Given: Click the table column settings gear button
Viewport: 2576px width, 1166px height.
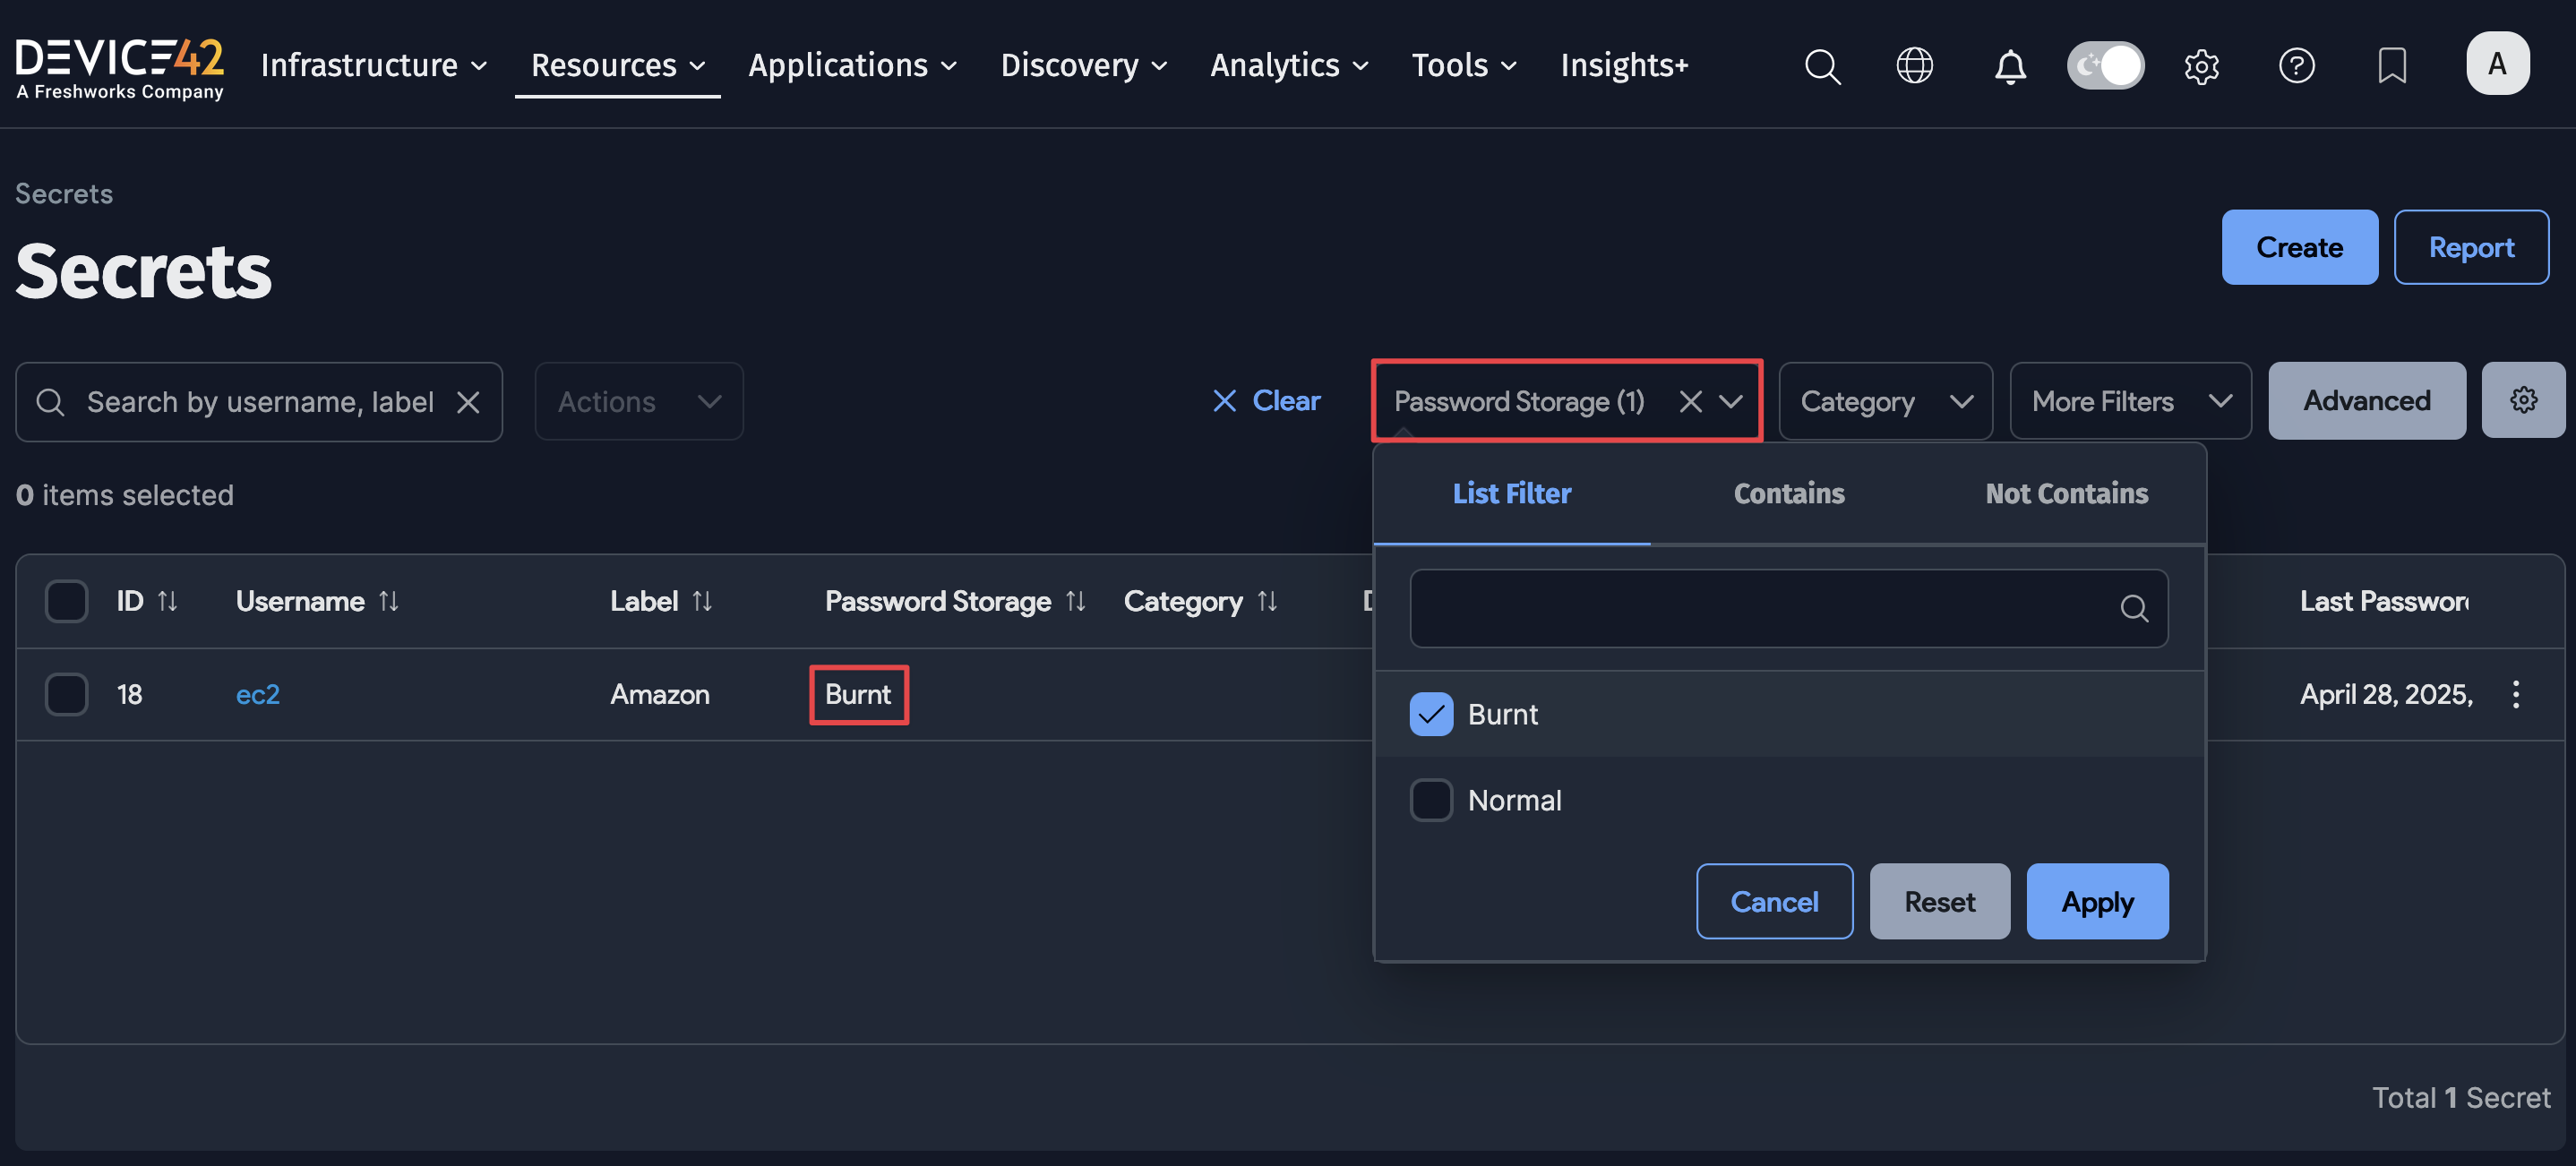Looking at the screenshot, I should tap(2522, 400).
